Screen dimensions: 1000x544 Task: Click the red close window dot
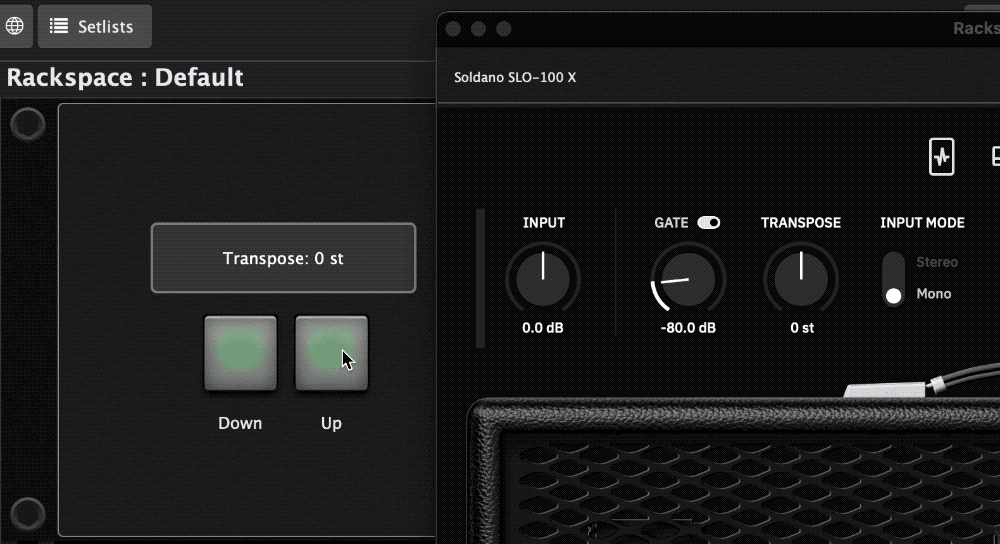[453, 29]
